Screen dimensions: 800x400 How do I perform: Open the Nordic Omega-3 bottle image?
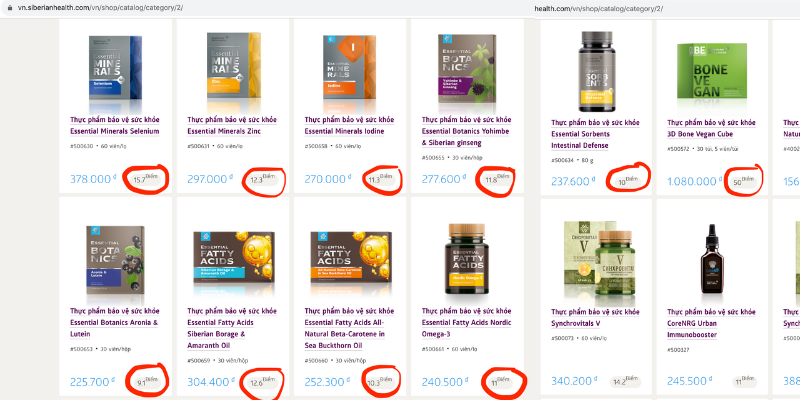[x=467, y=259]
